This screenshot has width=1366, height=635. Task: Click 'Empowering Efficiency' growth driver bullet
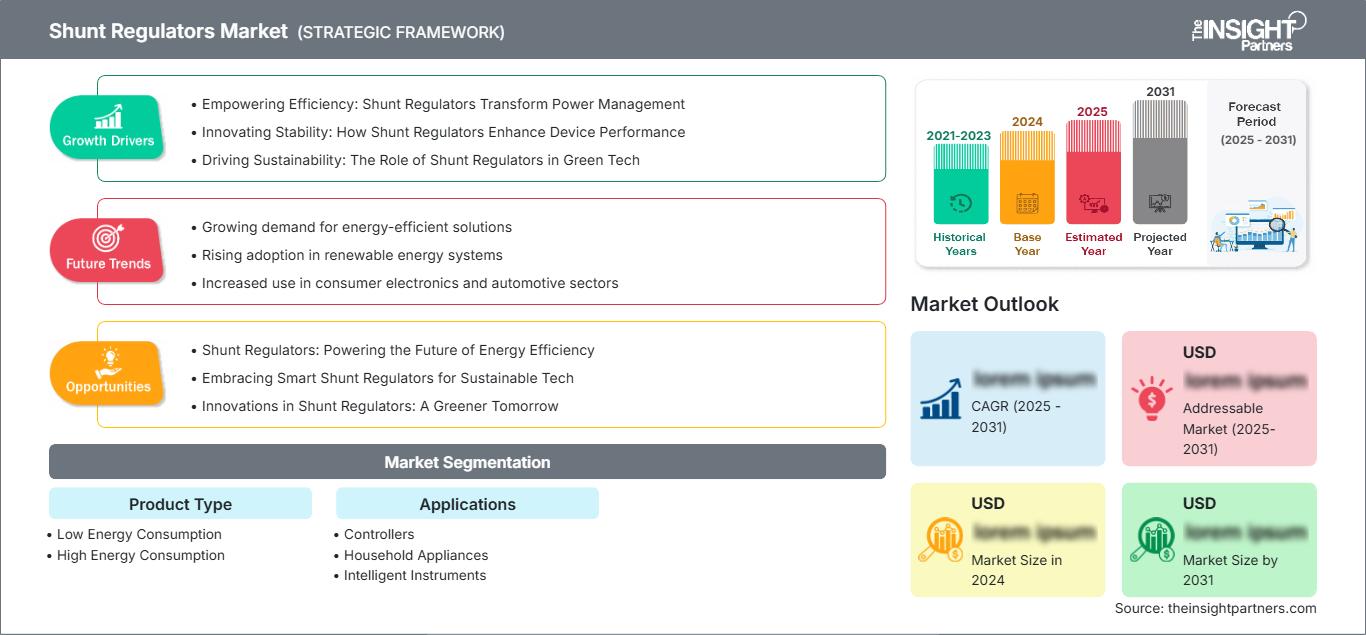click(443, 104)
